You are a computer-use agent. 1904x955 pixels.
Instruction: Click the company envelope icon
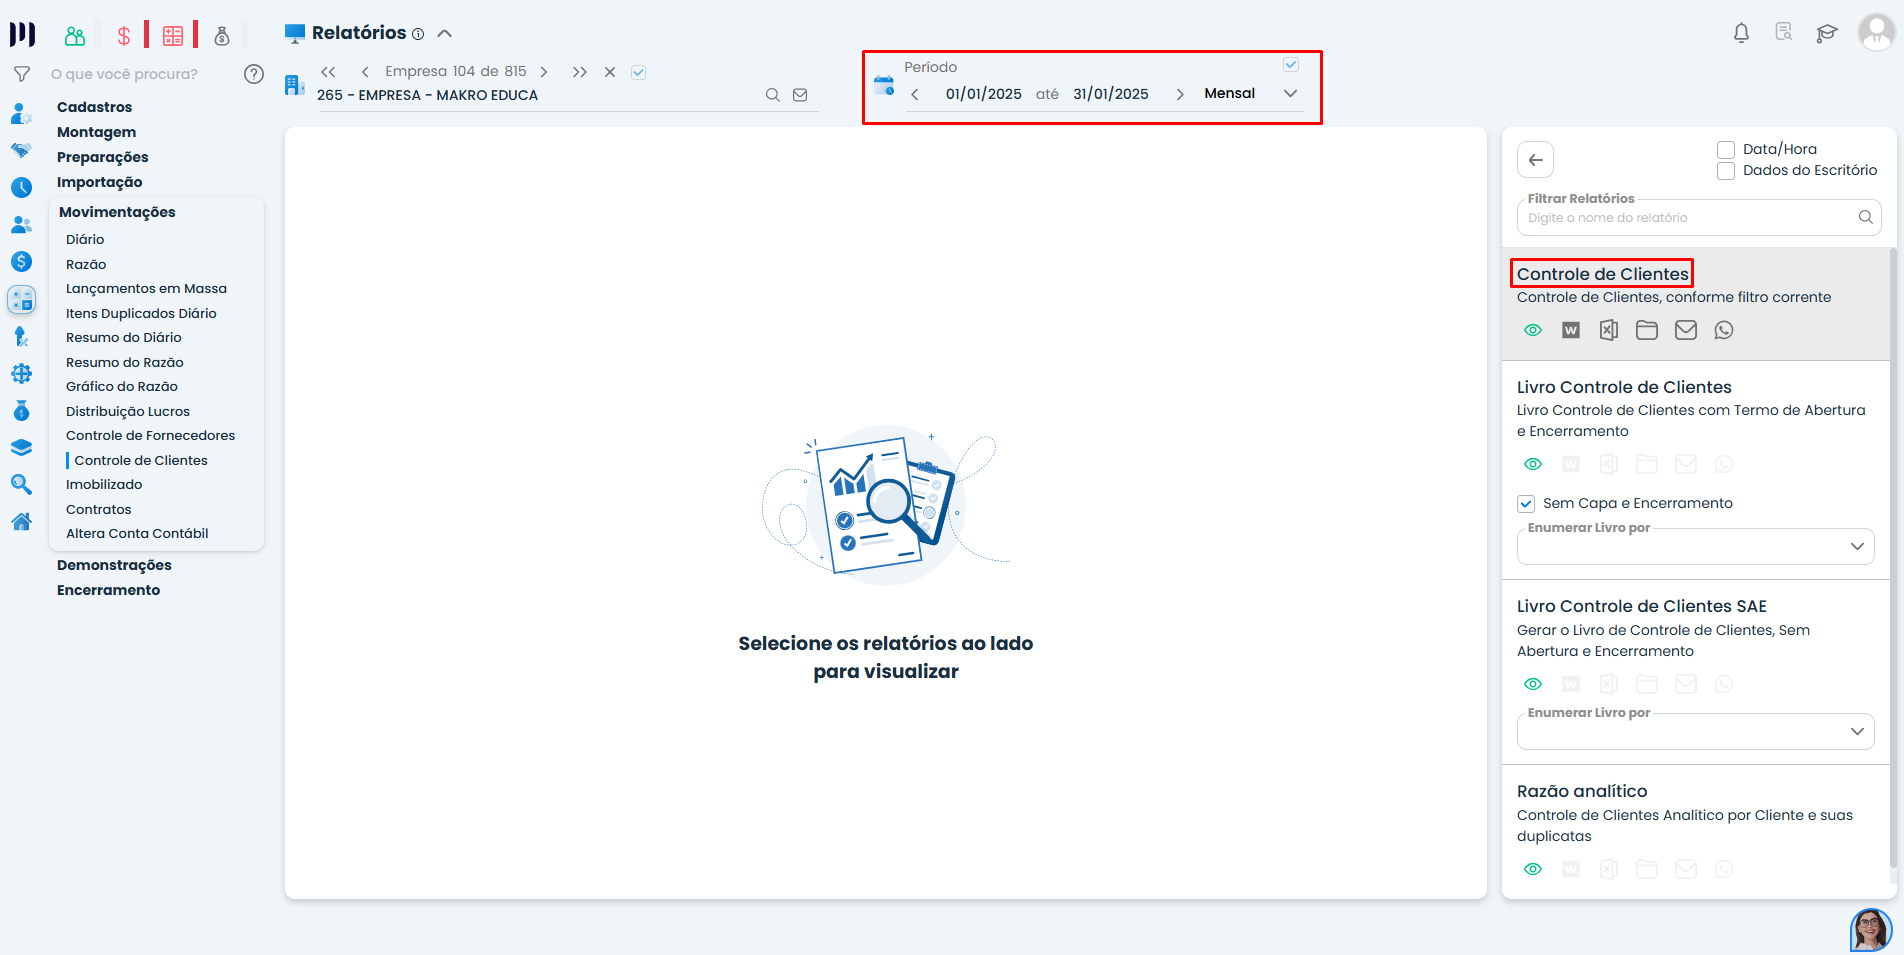pos(800,95)
